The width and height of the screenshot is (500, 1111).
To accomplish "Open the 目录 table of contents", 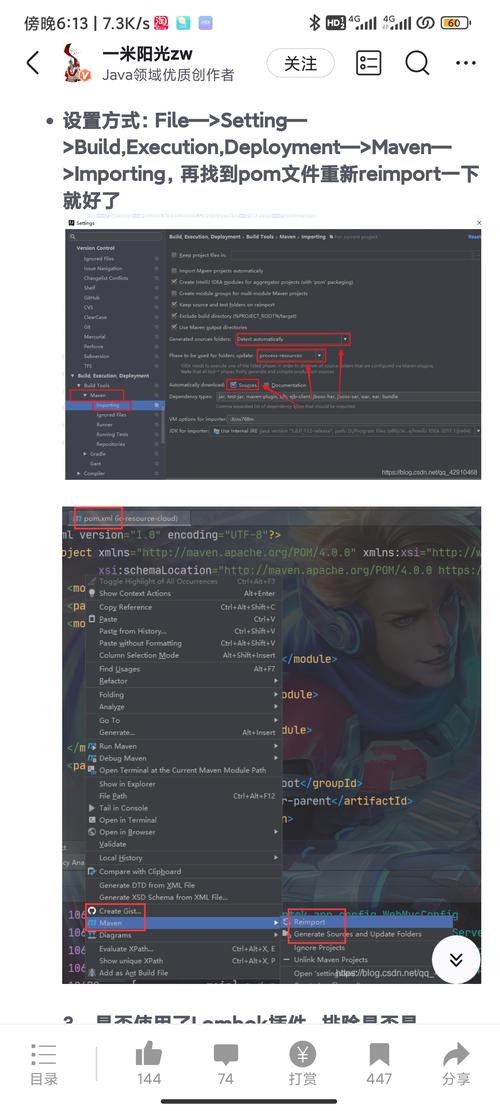I will [x=44, y=1064].
